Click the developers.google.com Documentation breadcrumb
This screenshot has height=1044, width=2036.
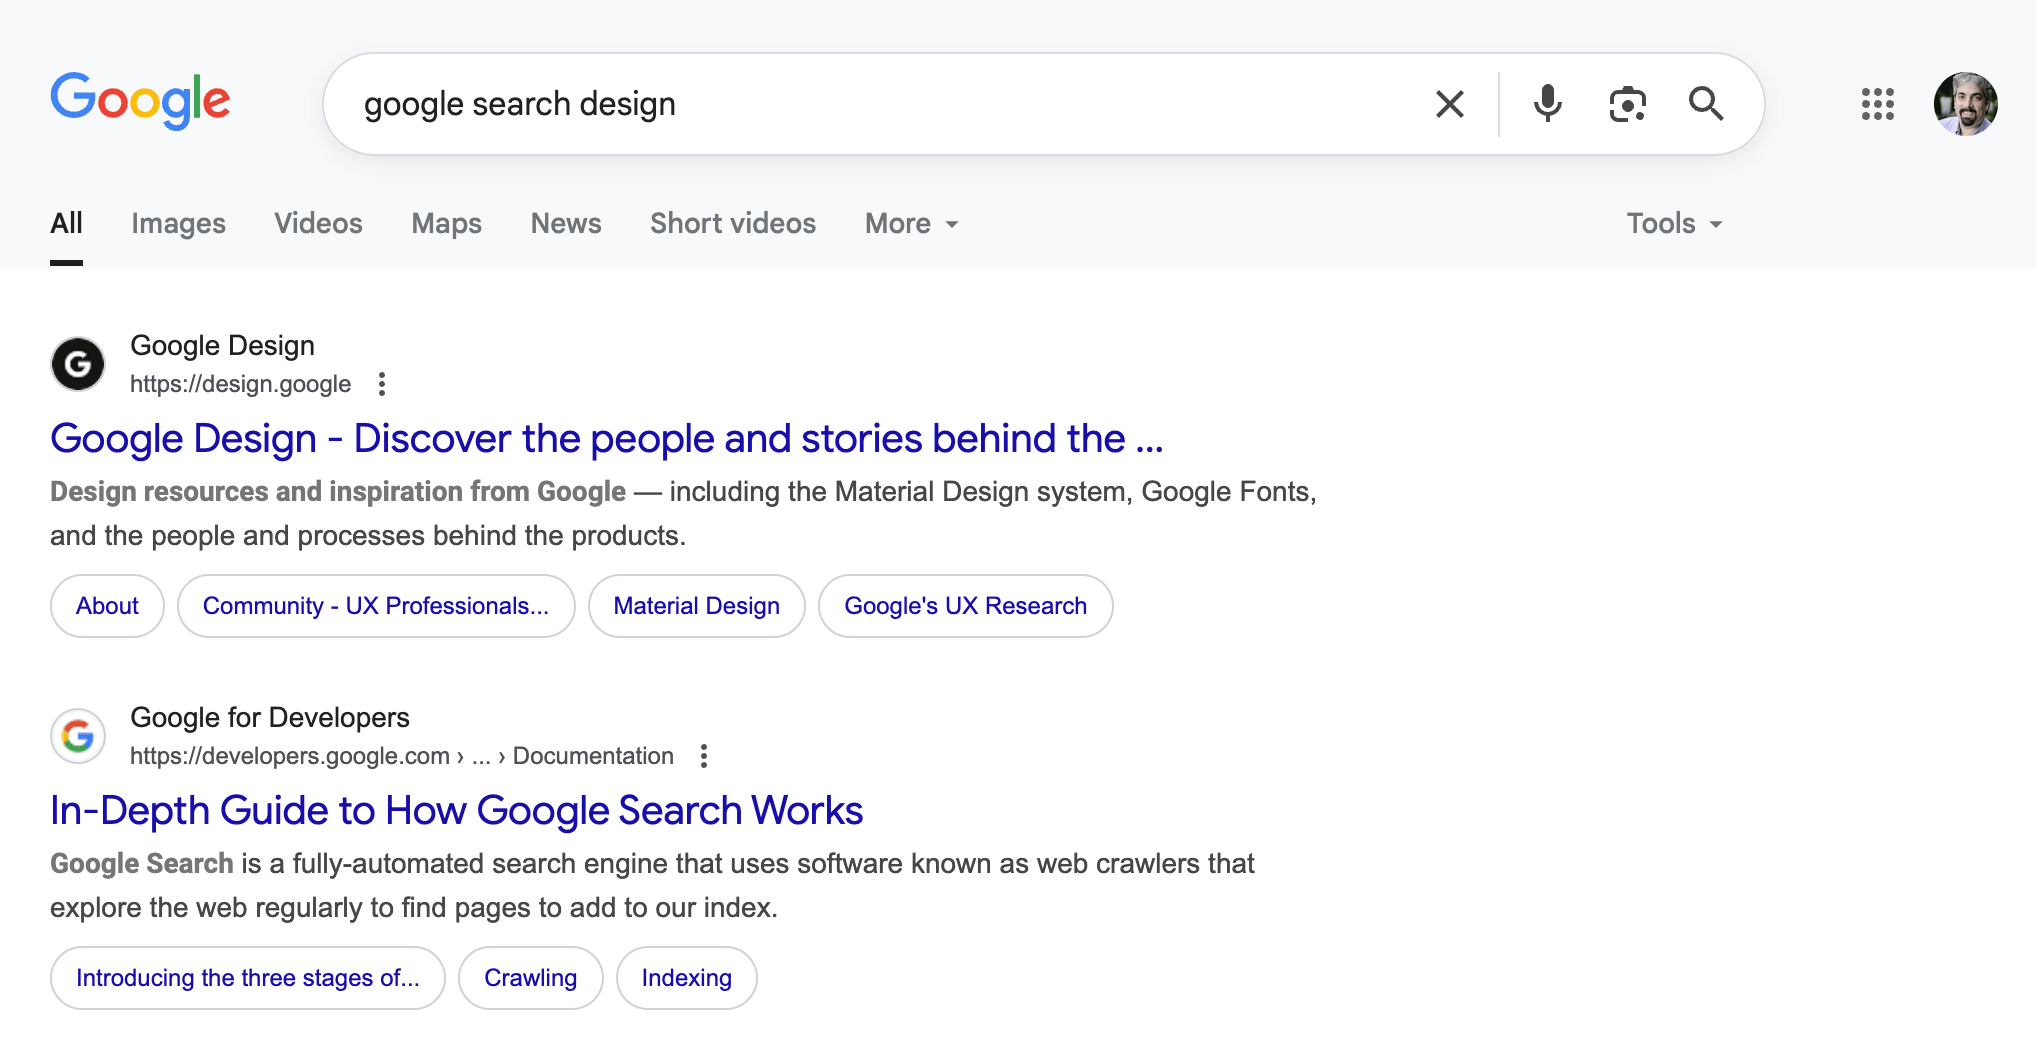pos(402,756)
